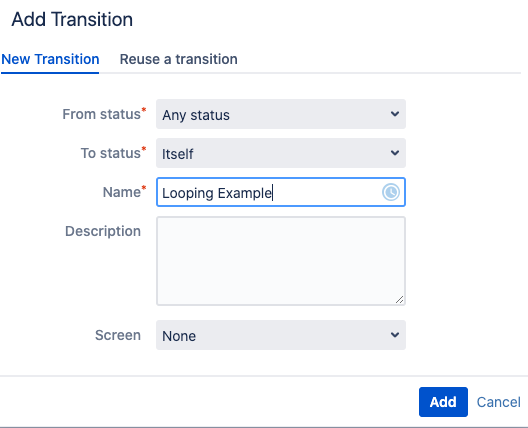This screenshot has height=428, width=528.
Task: Switch to the New Transition tab
Action: click(x=50, y=59)
